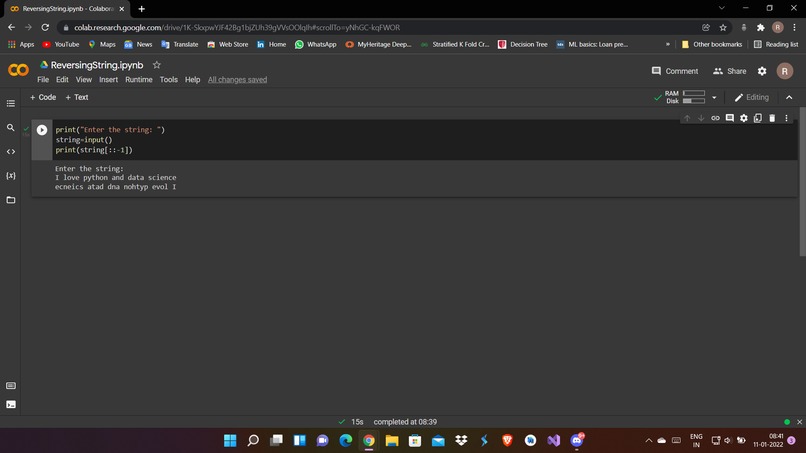Open Windows Start menu

tap(230, 440)
